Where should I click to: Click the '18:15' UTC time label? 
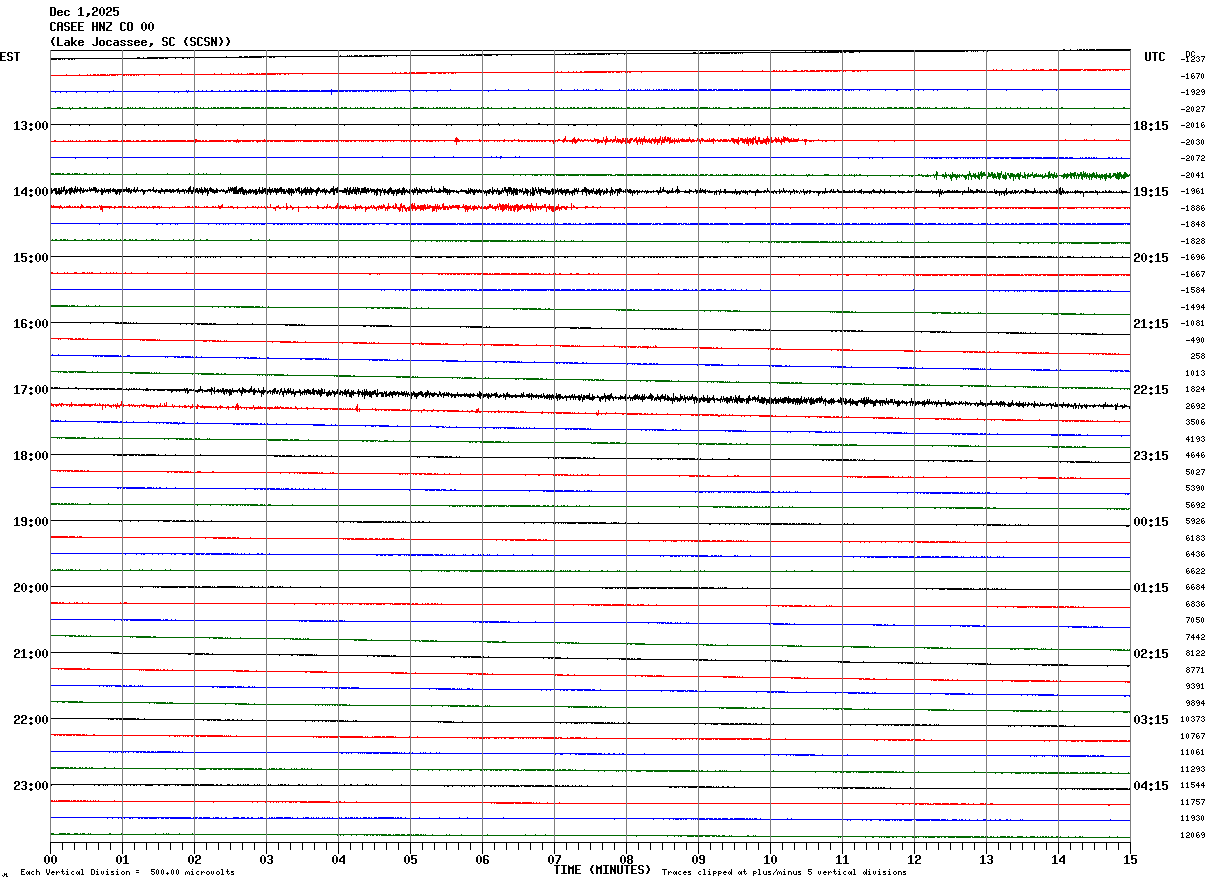pos(1151,126)
